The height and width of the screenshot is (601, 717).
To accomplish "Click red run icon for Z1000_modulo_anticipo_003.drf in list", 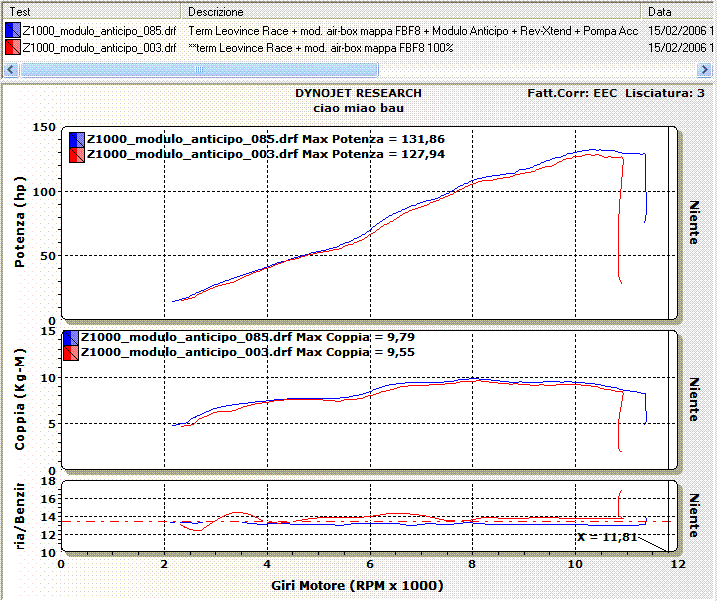I will [12, 47].
